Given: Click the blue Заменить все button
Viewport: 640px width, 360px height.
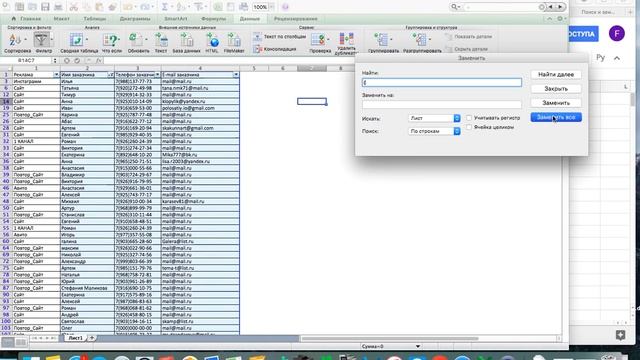Looking at the screenshot, I should (x=556, y=117).
